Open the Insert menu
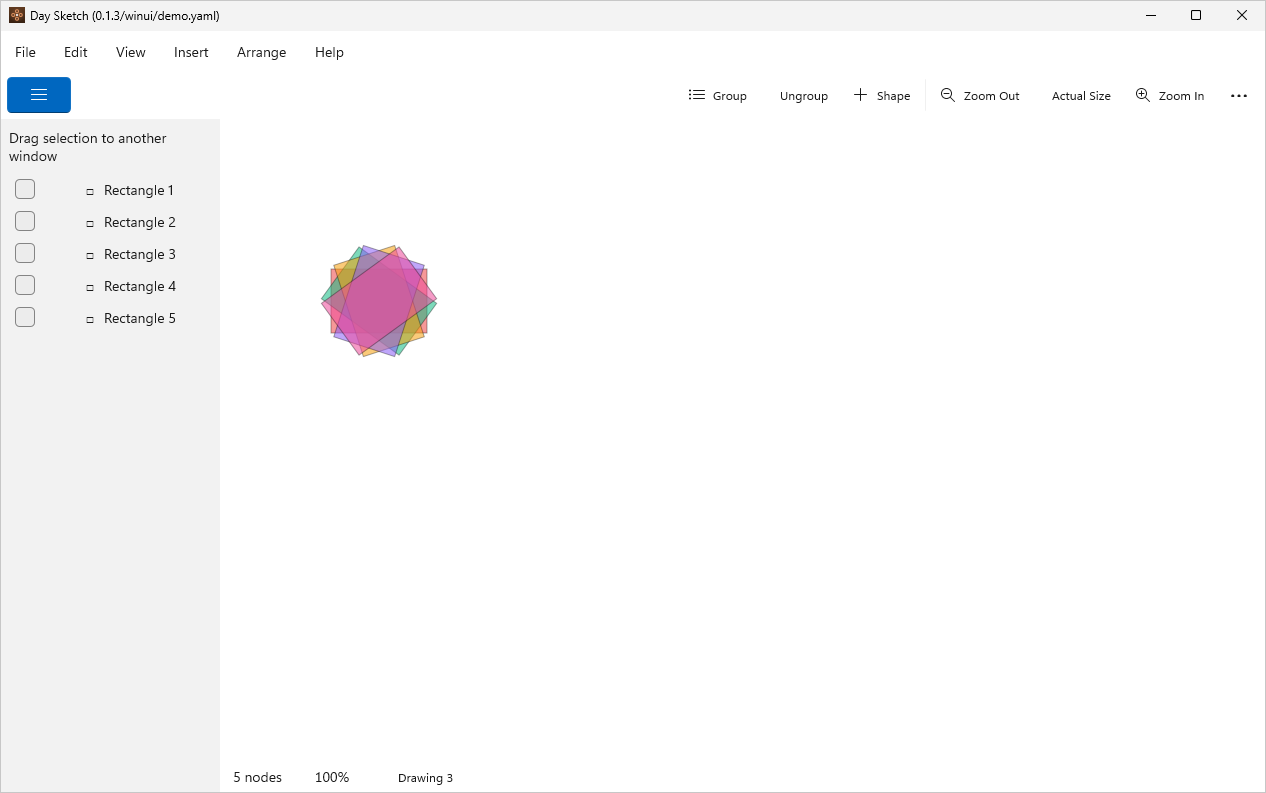1266x793 pixels. click(191, 52)
